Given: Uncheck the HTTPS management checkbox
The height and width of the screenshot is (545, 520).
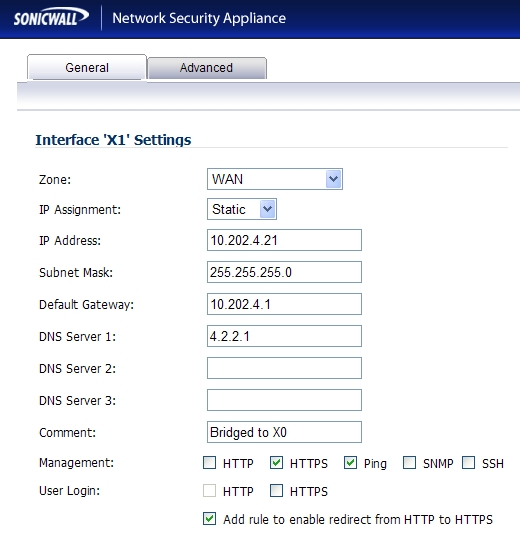Looking at the screenshot, I should (276, 463).
